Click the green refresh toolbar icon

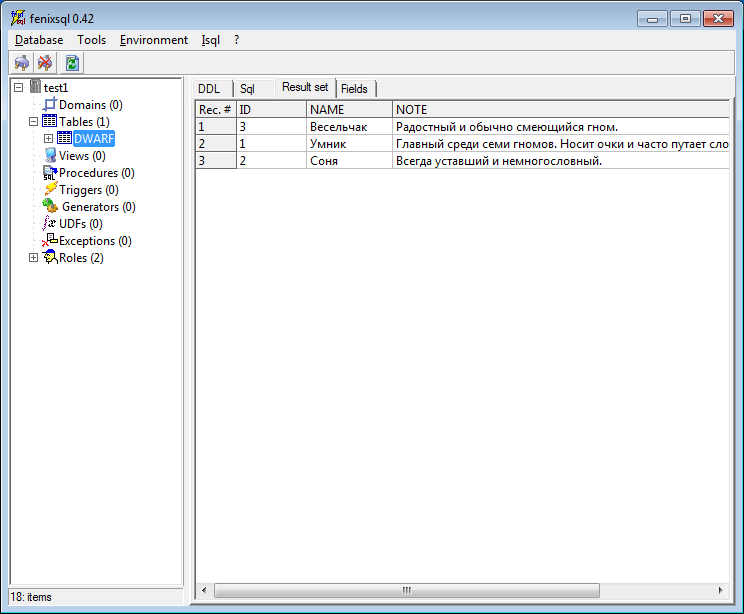coord(72,63)
